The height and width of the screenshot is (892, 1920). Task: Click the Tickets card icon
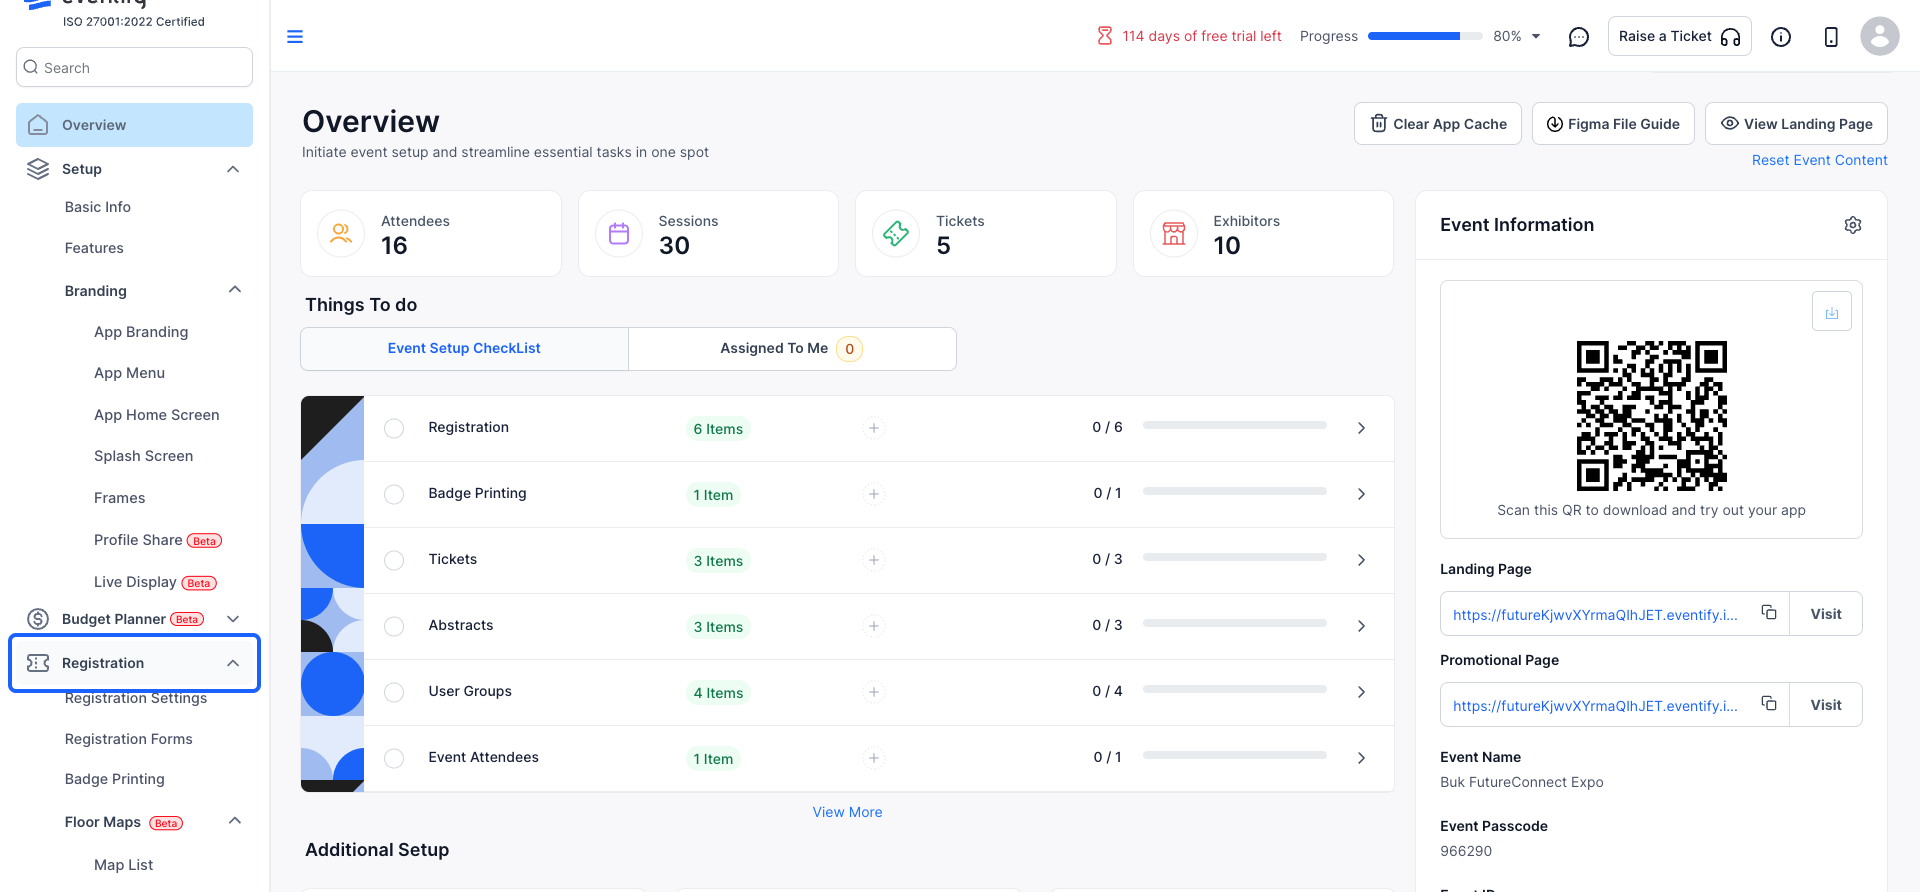pos(896,234)
